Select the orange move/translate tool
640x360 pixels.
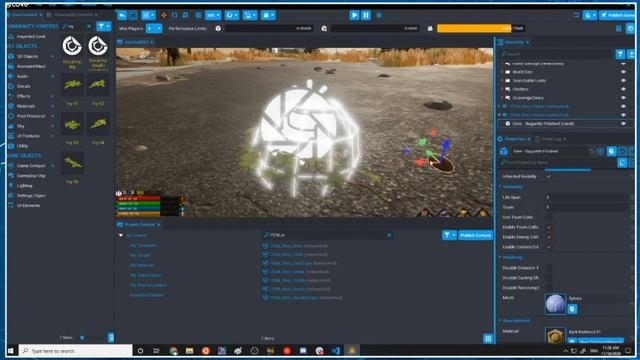(x=164, y=15)
